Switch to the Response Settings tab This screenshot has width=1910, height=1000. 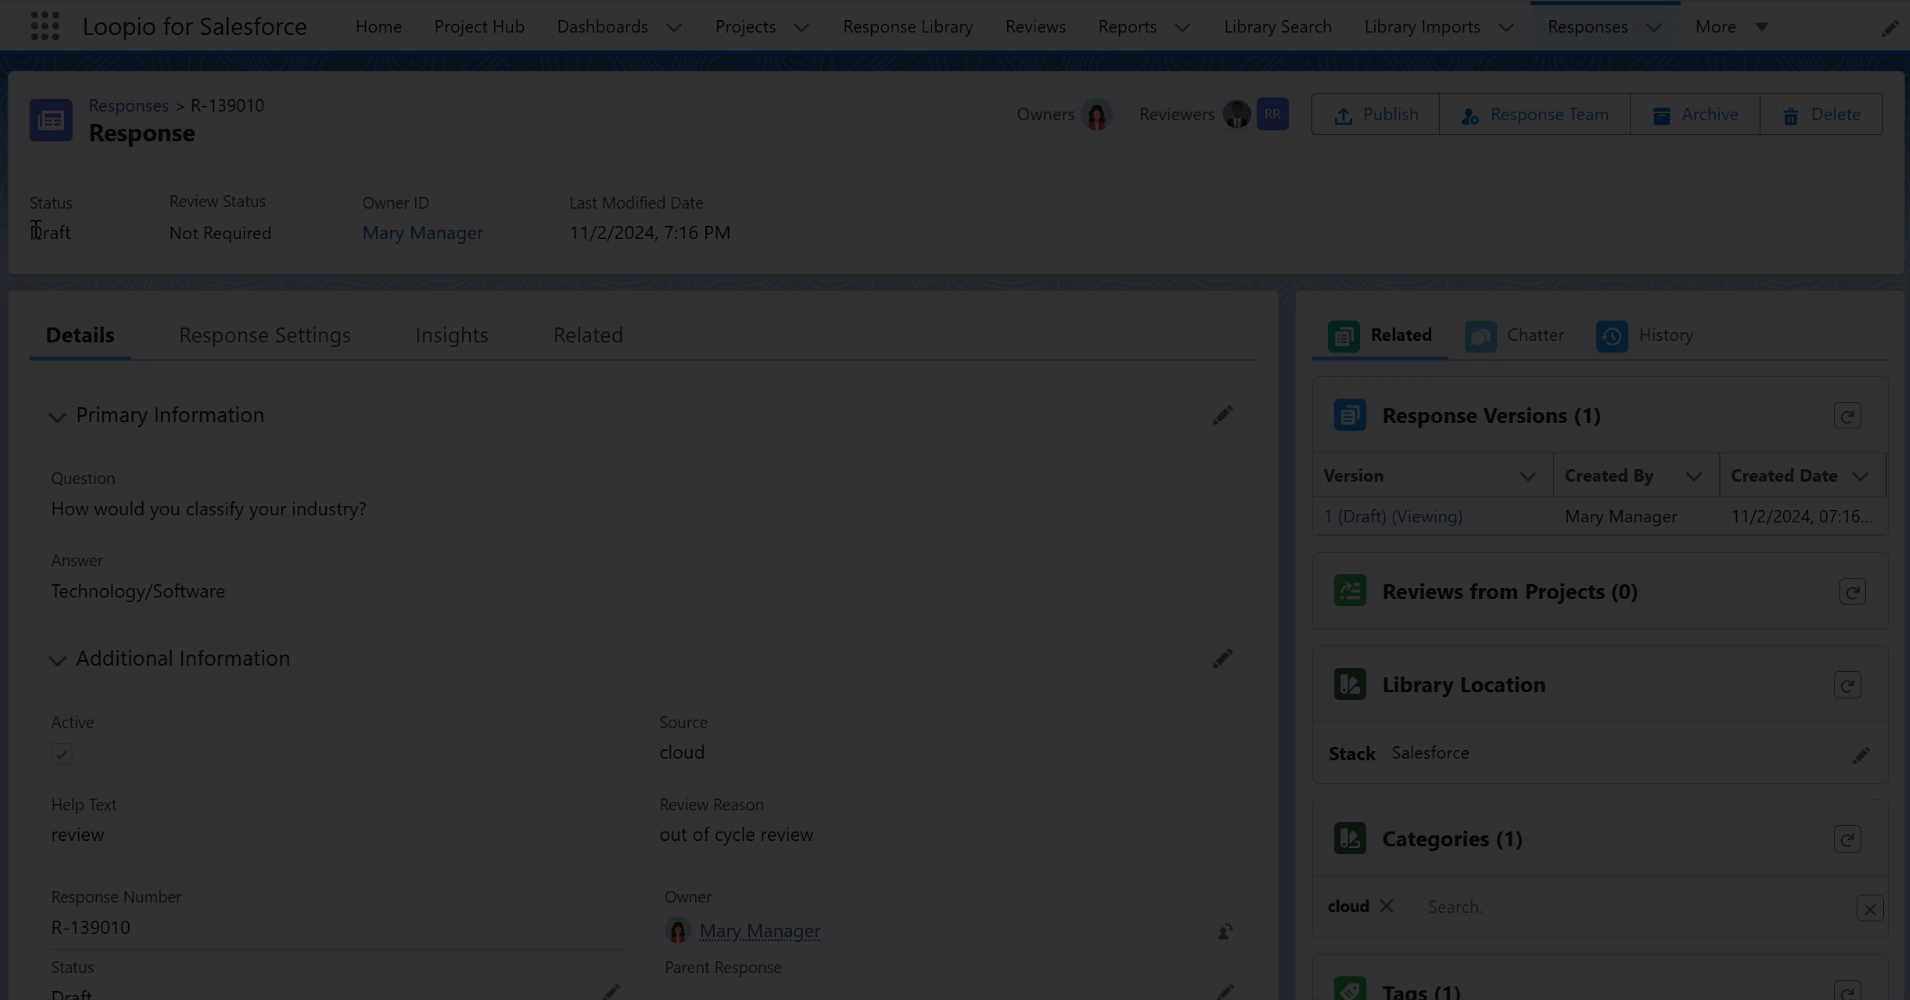(265, 335)
